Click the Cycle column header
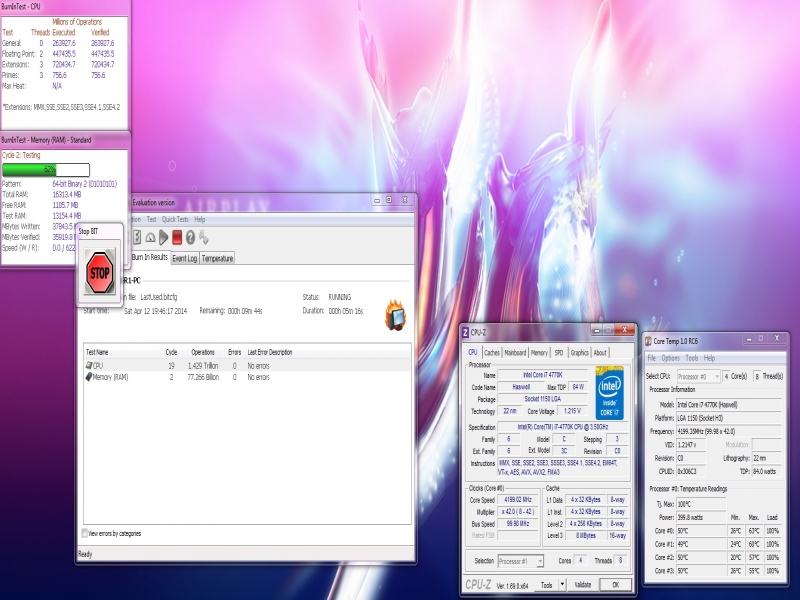This screenshot has height=600, width=800. point(171,352)
